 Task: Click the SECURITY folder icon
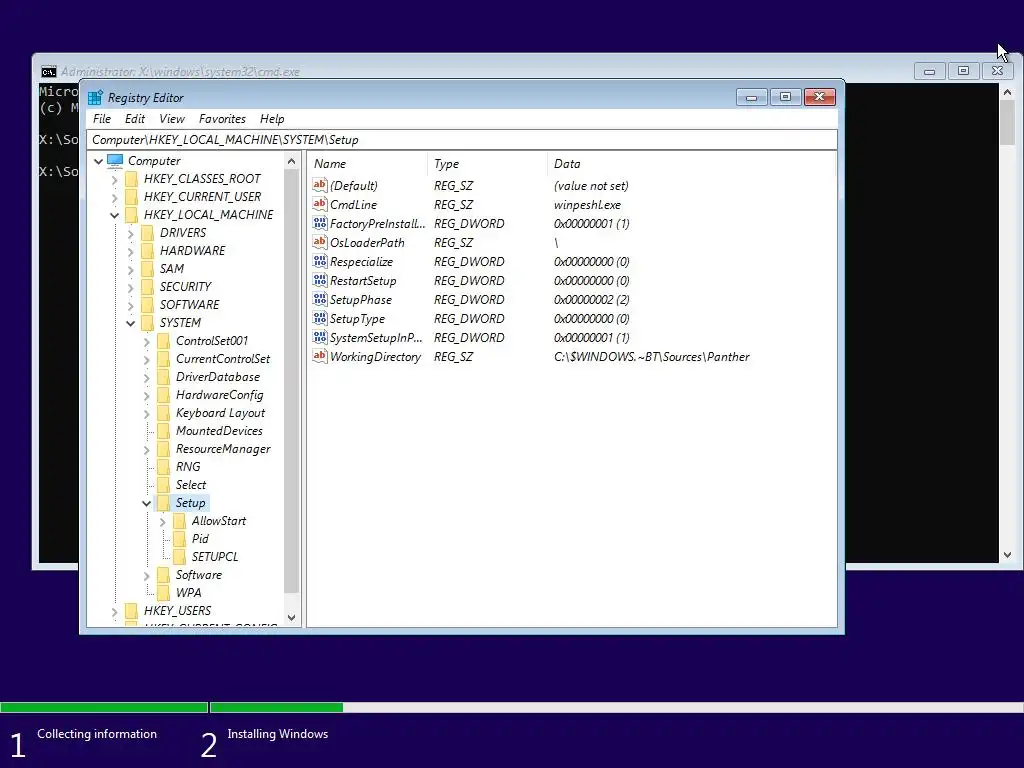[x=148, y=287]
